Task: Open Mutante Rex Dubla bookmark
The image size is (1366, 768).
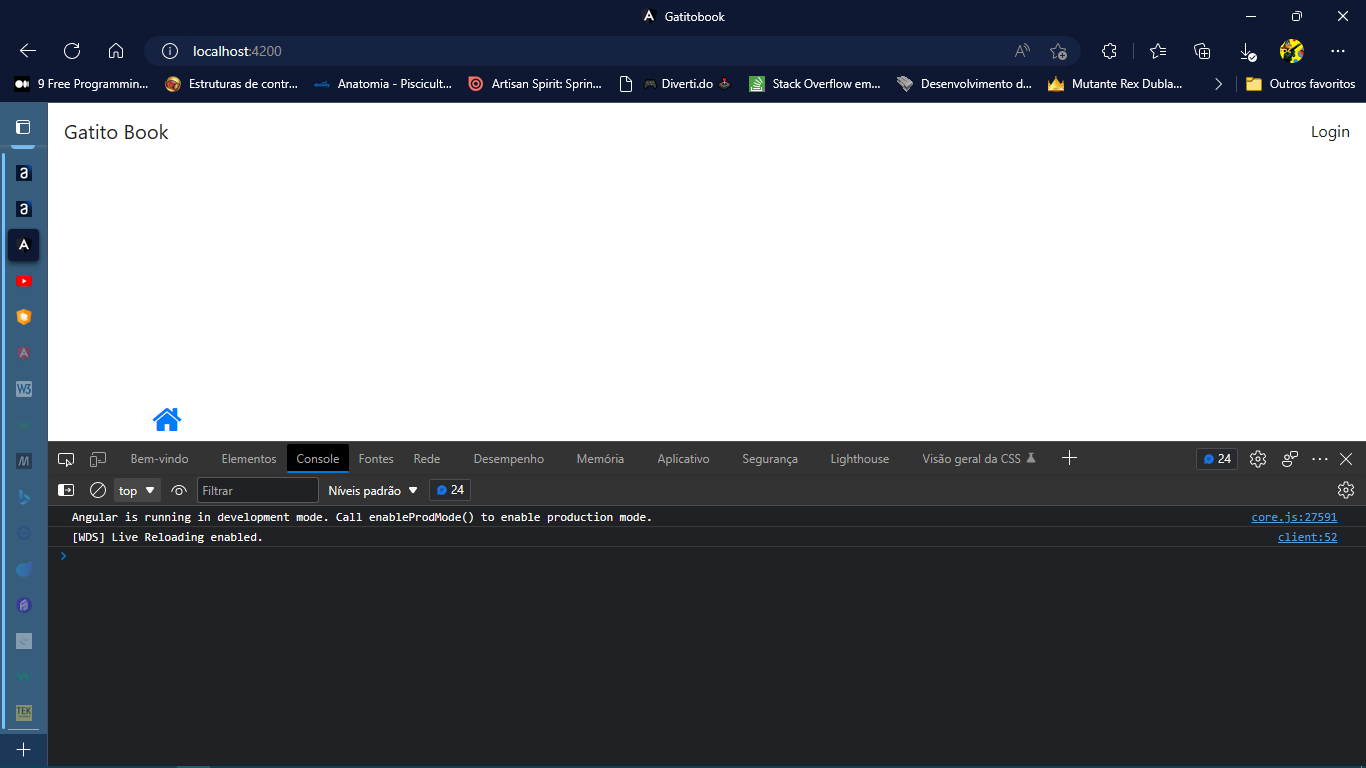Action: 1115,84
